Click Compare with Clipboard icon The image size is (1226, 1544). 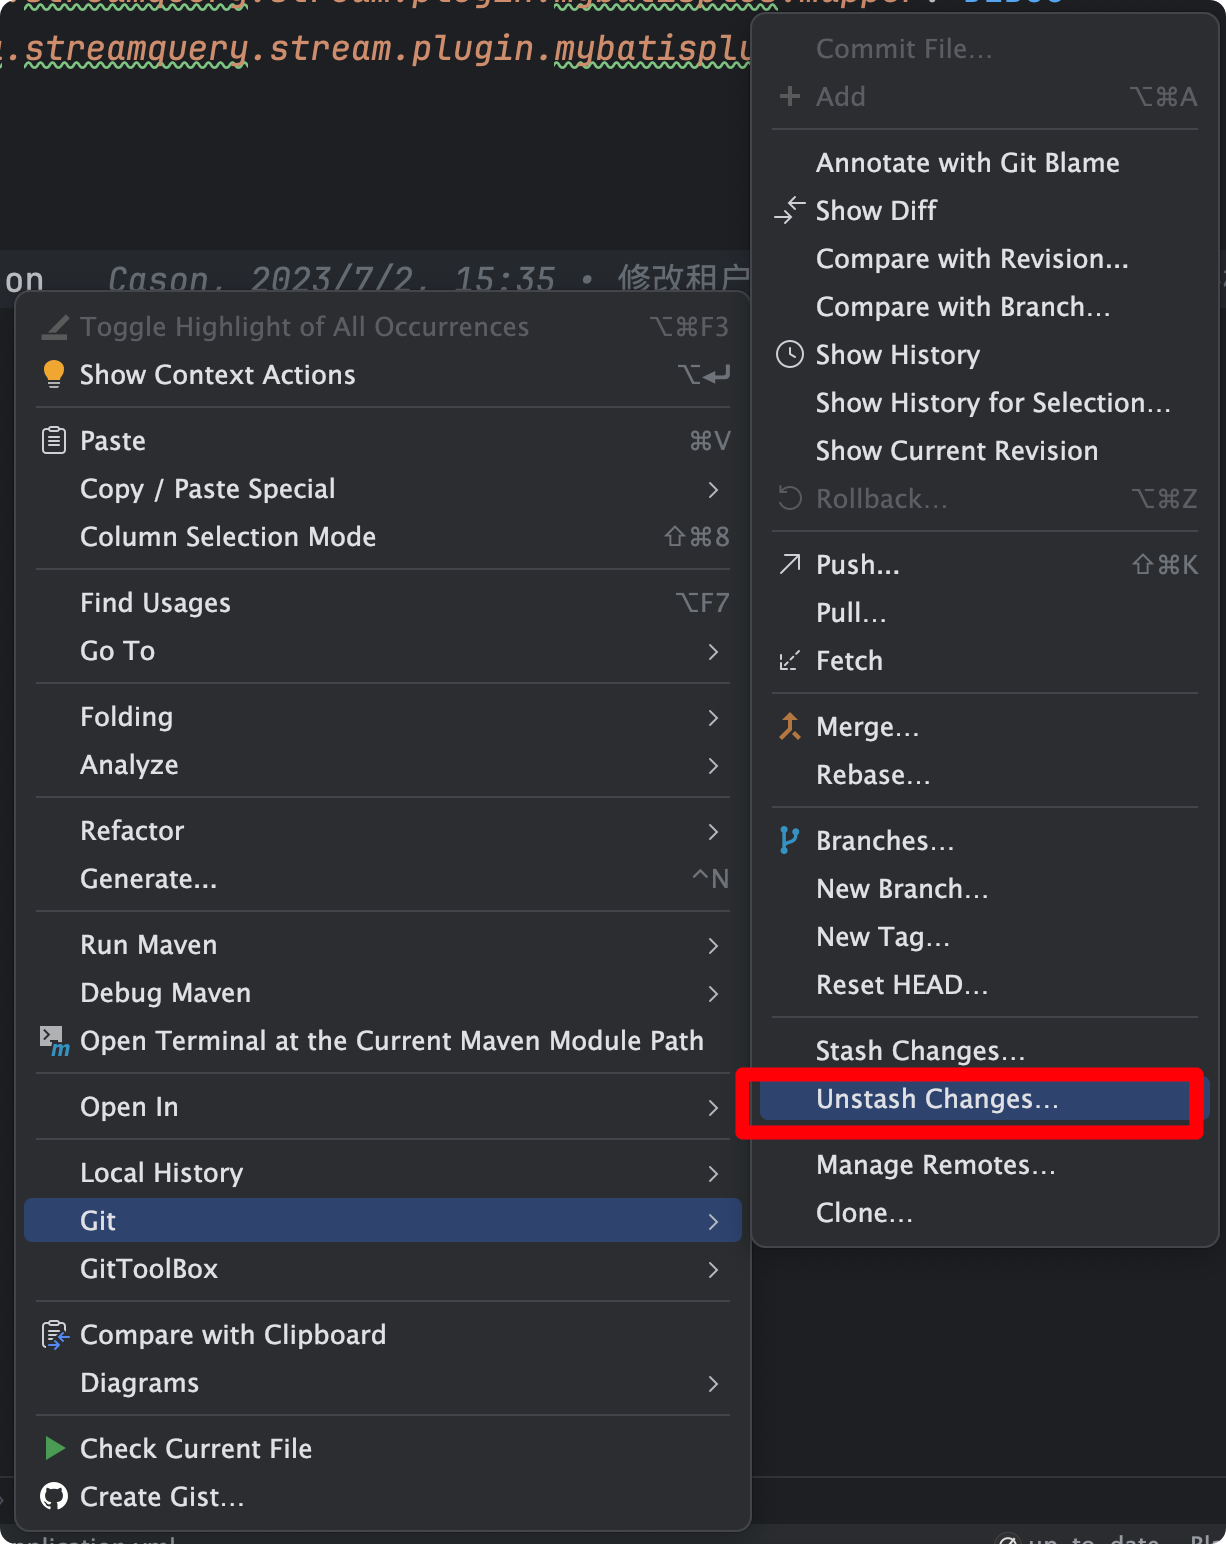pyautogui.click(x=54, y=1335)
